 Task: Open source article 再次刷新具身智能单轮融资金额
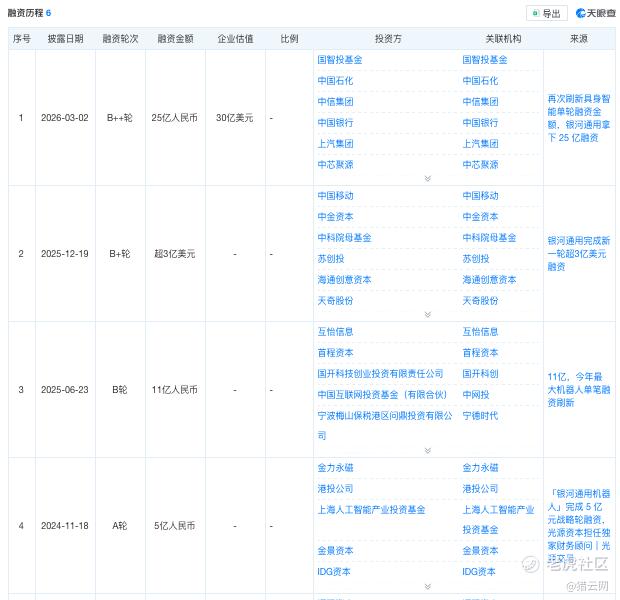pos(579,118)
